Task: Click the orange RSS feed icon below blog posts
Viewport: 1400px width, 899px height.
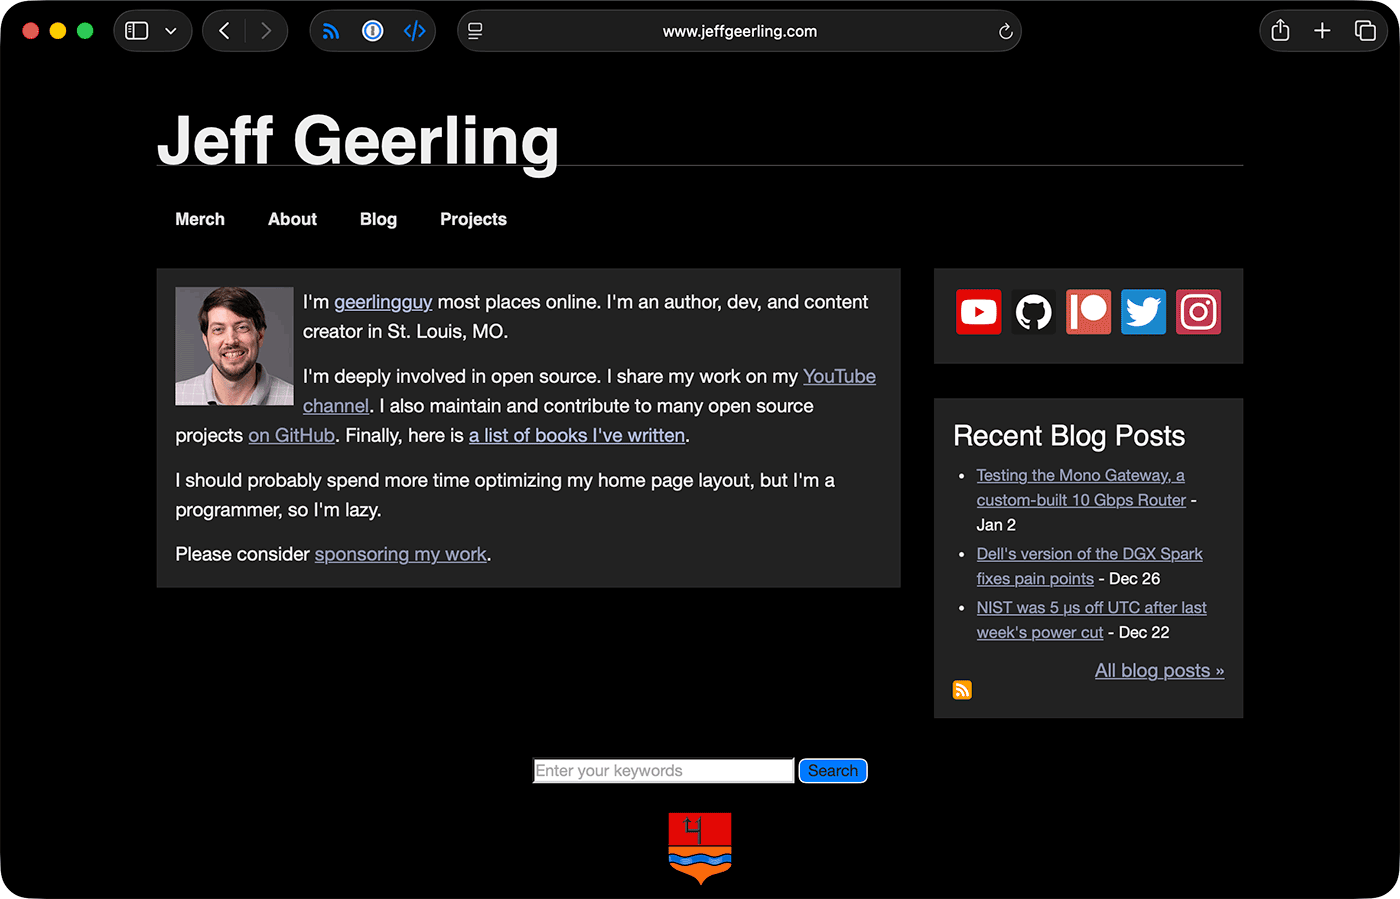Action: [x=962, y=690]
